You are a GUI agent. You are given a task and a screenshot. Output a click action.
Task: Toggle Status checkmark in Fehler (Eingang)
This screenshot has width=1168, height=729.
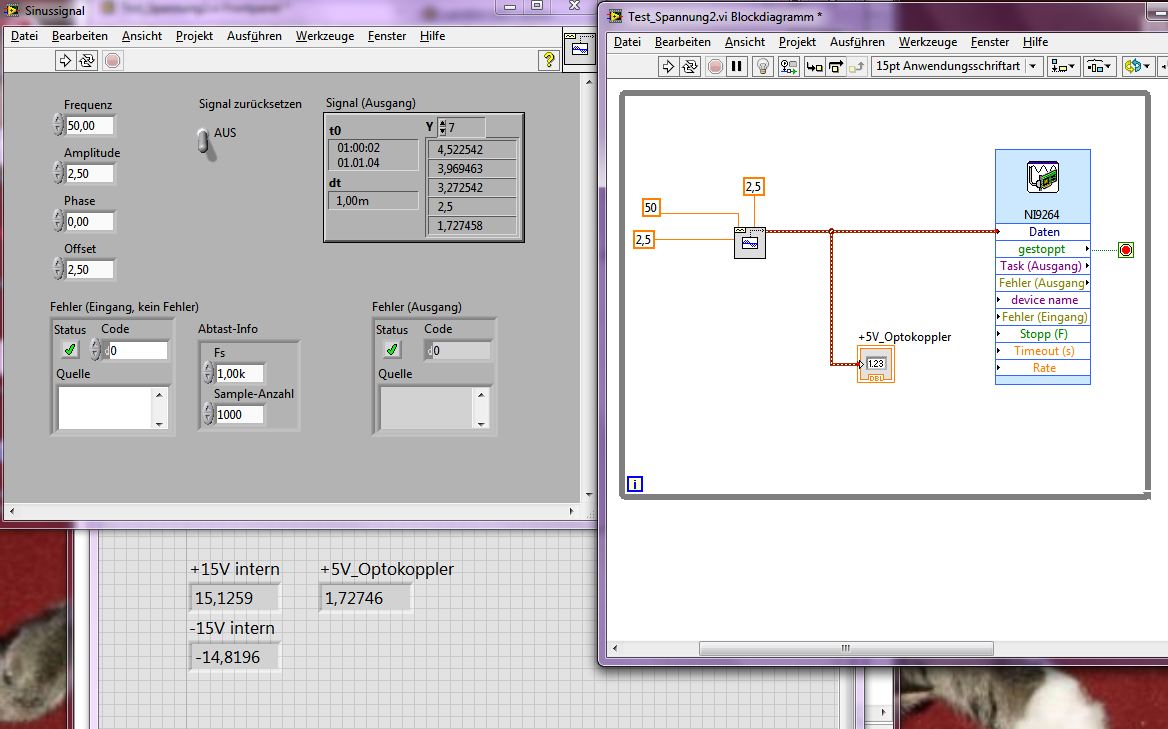70,349
